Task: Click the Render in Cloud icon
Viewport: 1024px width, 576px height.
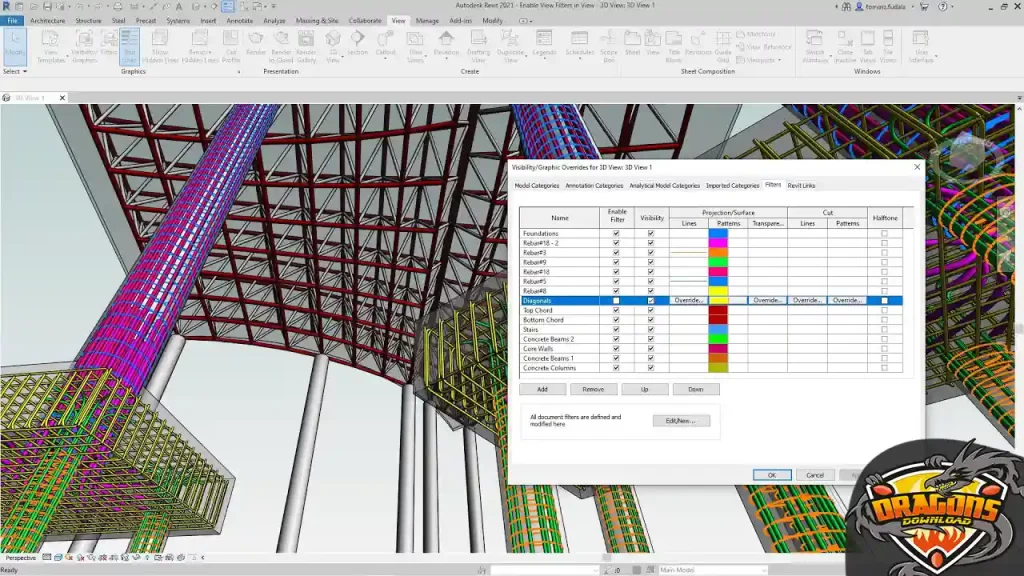Action: tap(281, 45)
